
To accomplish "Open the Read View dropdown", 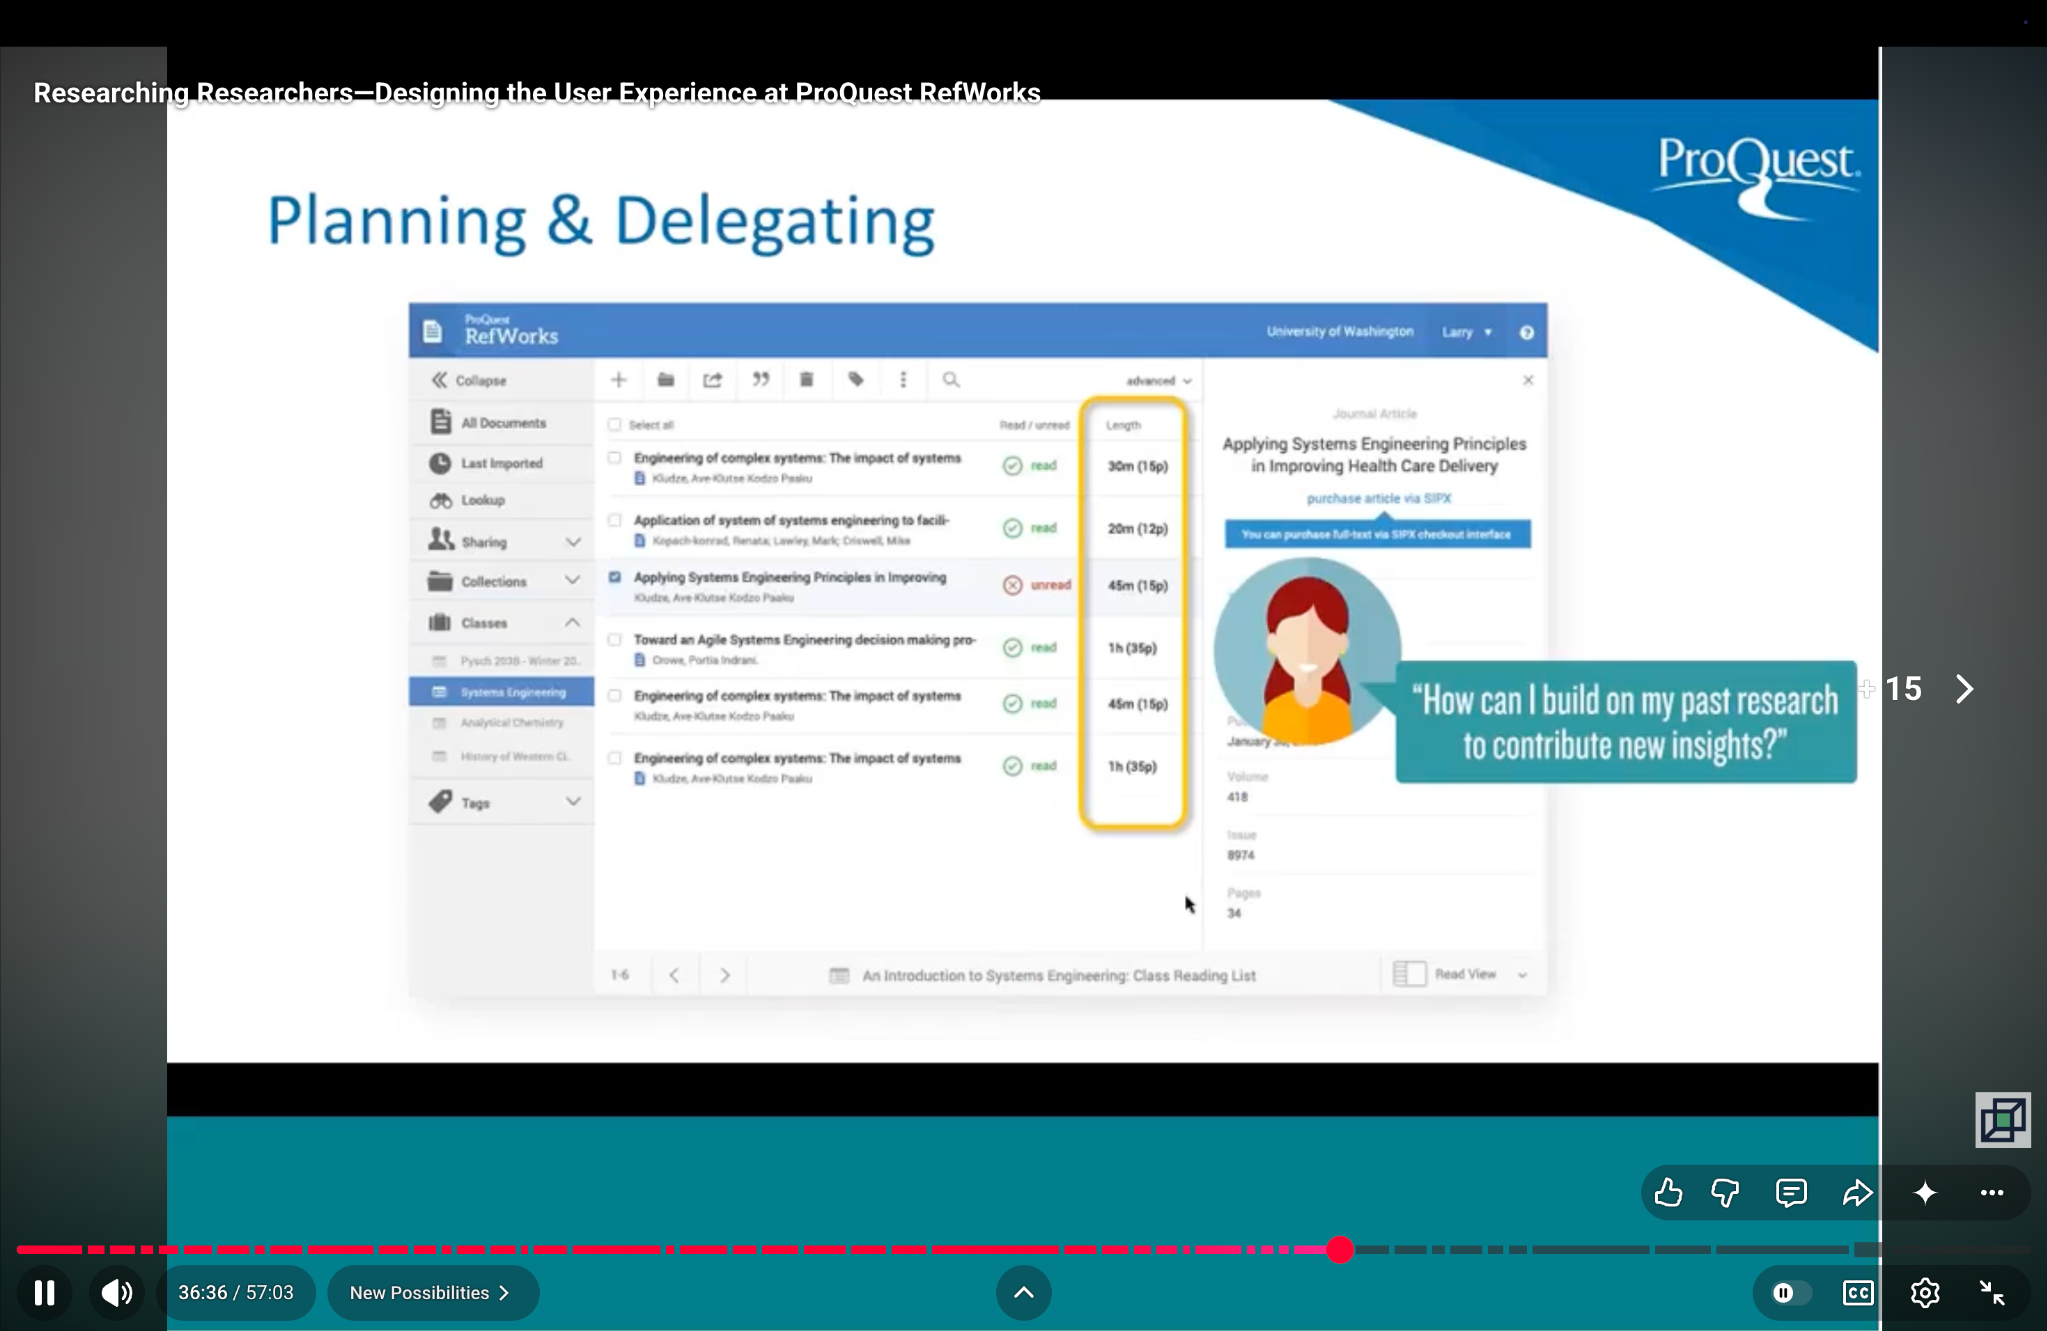I will [x=1461, y=974].
